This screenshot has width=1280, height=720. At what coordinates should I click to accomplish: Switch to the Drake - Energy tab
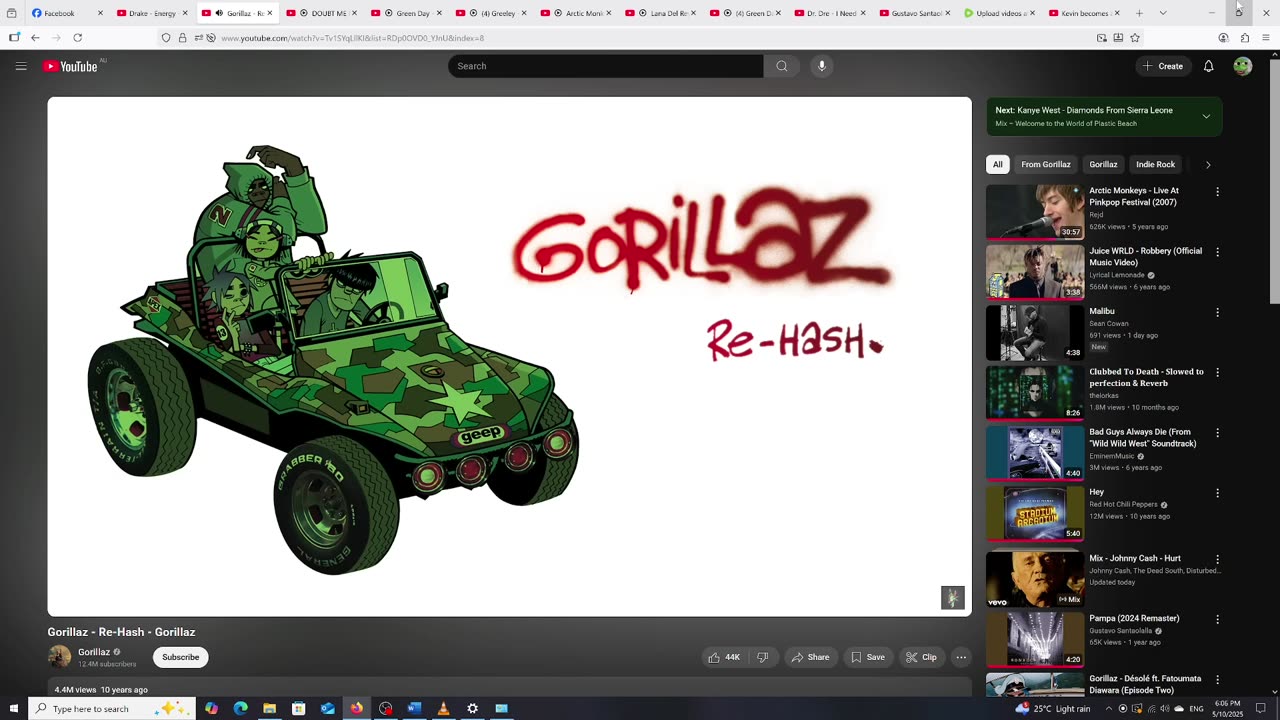pyautogui.click(x=152, y=13)
